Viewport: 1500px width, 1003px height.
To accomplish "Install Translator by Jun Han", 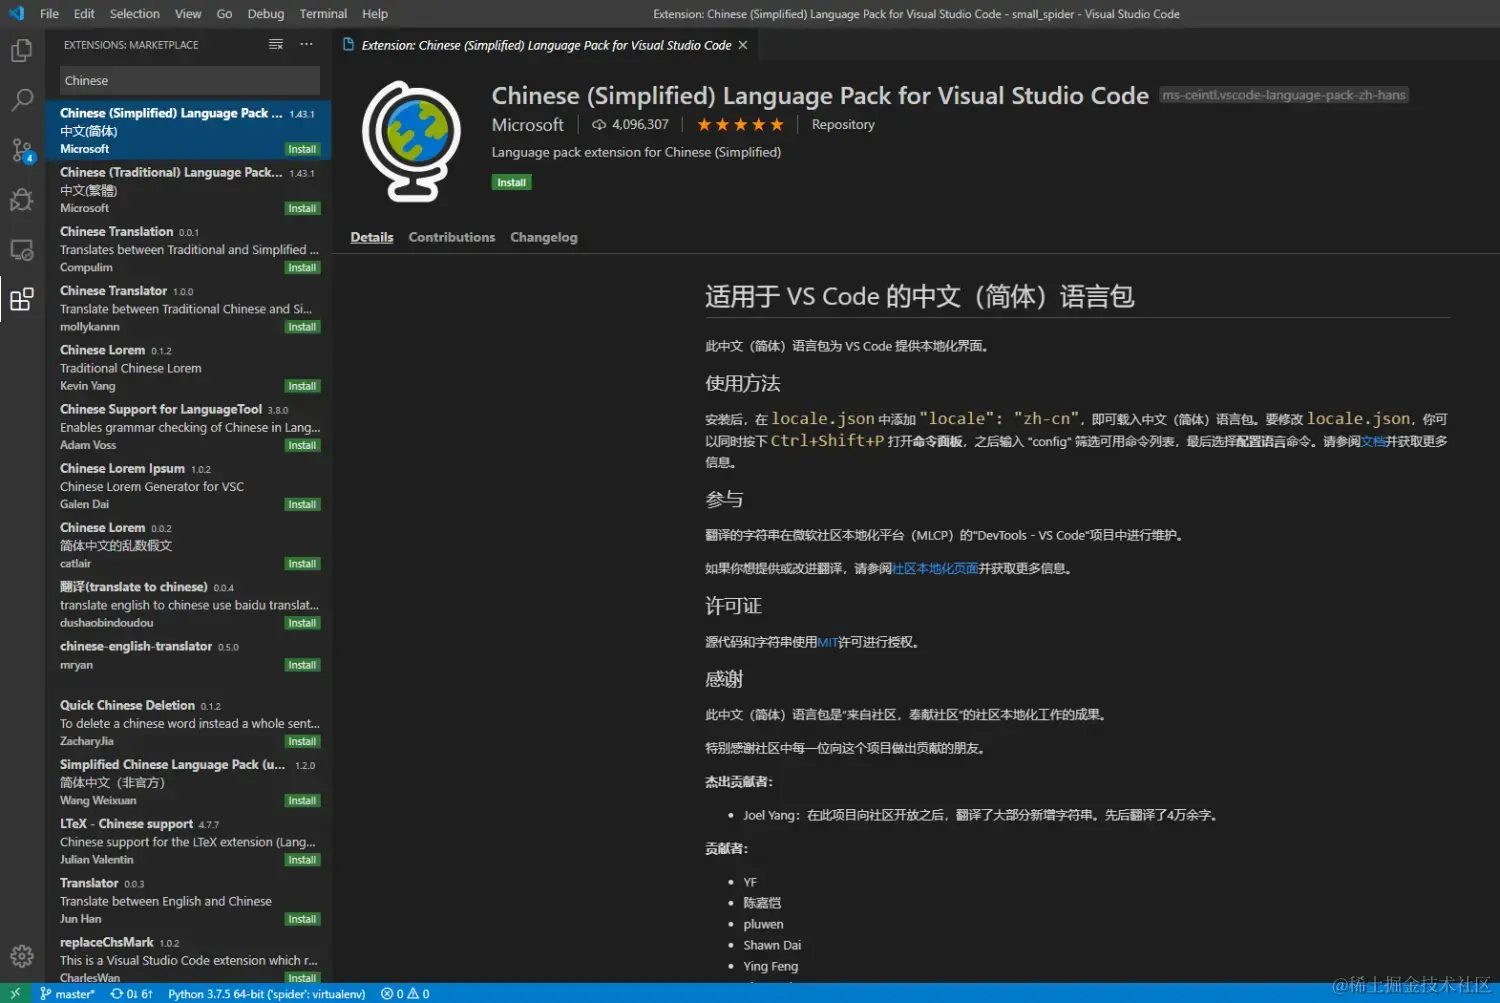I will (302, 918).
